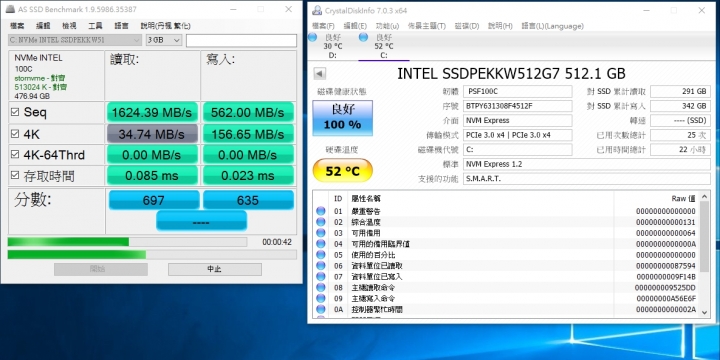
Task: Click the write score 635 box
Action: [x=248, y=200]
